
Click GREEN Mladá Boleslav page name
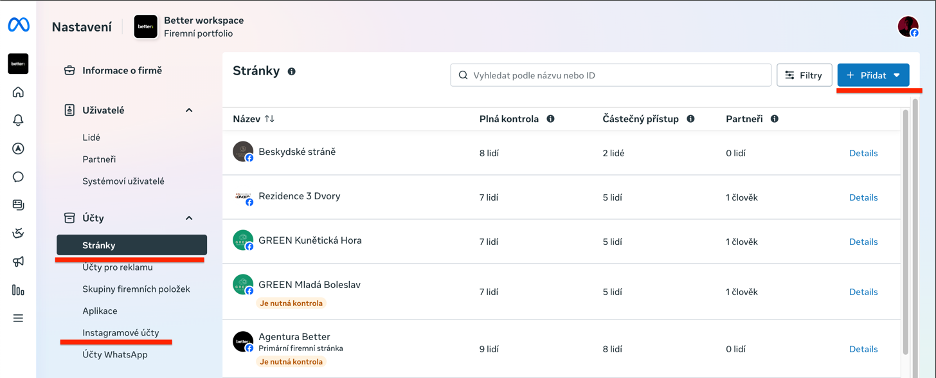(309, 285)
